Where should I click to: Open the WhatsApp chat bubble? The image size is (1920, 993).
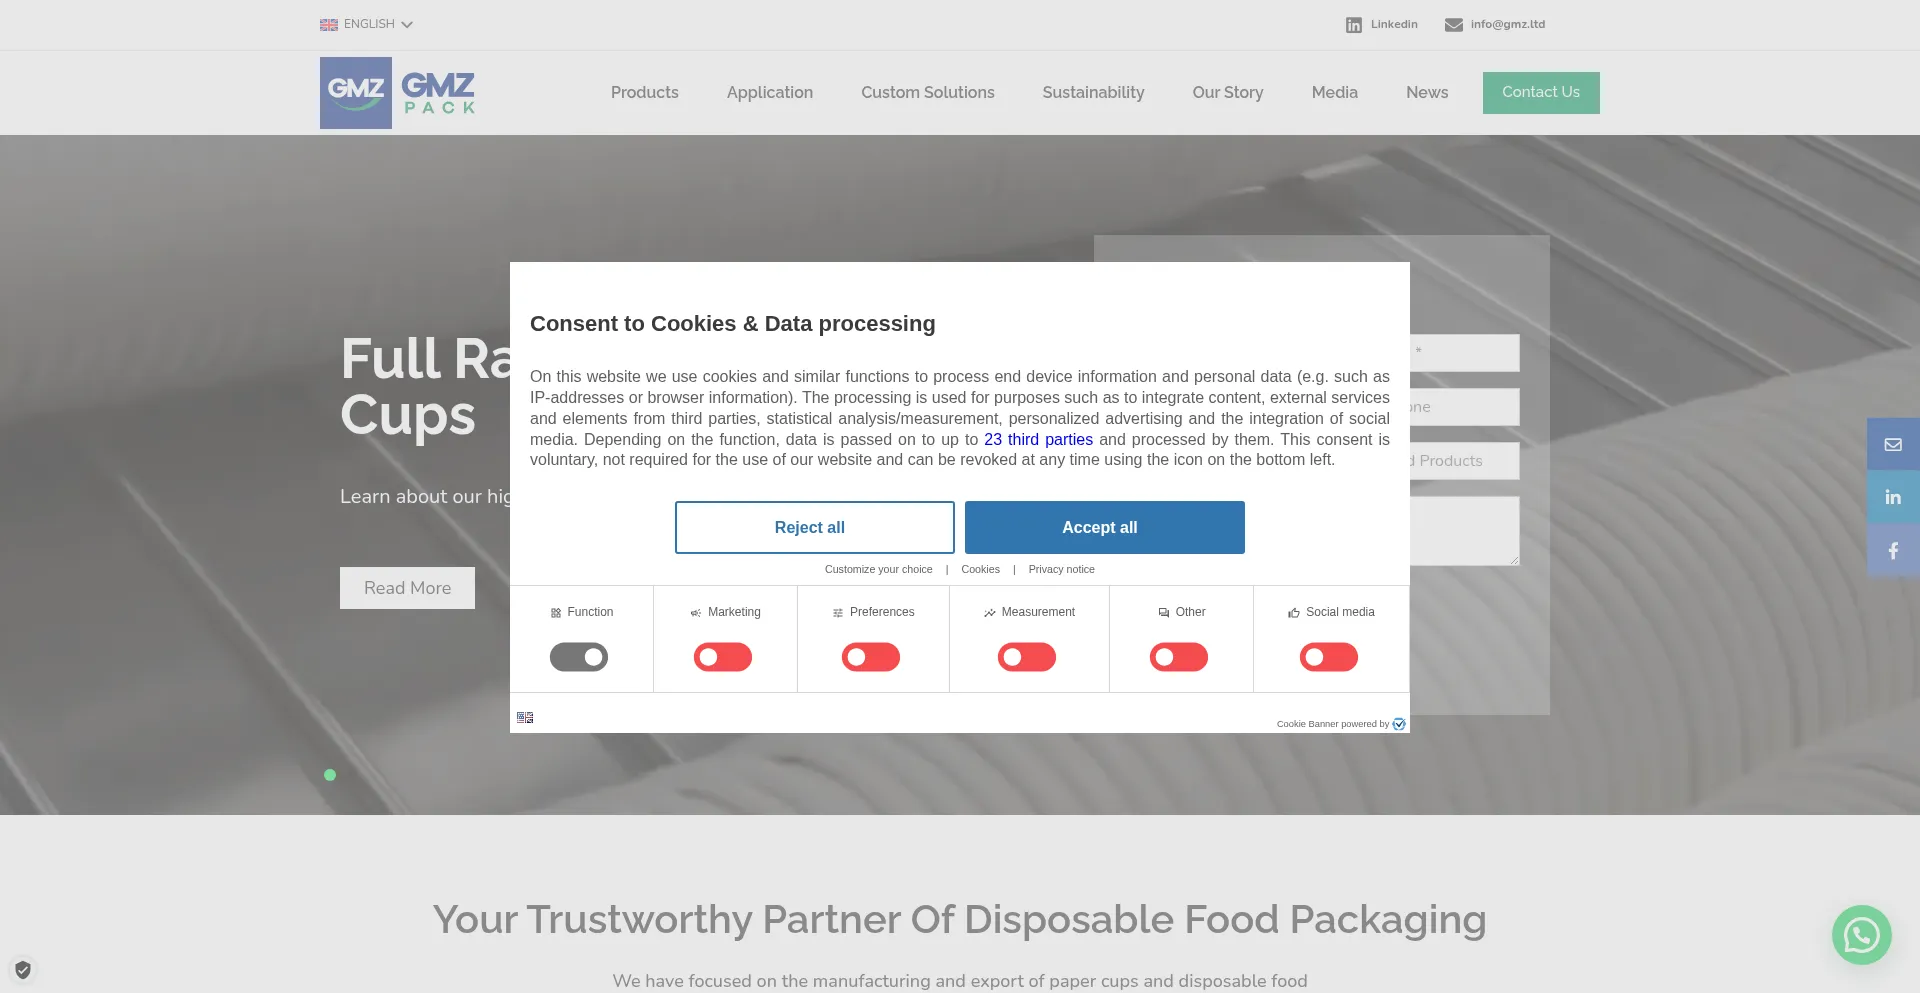1861,935
